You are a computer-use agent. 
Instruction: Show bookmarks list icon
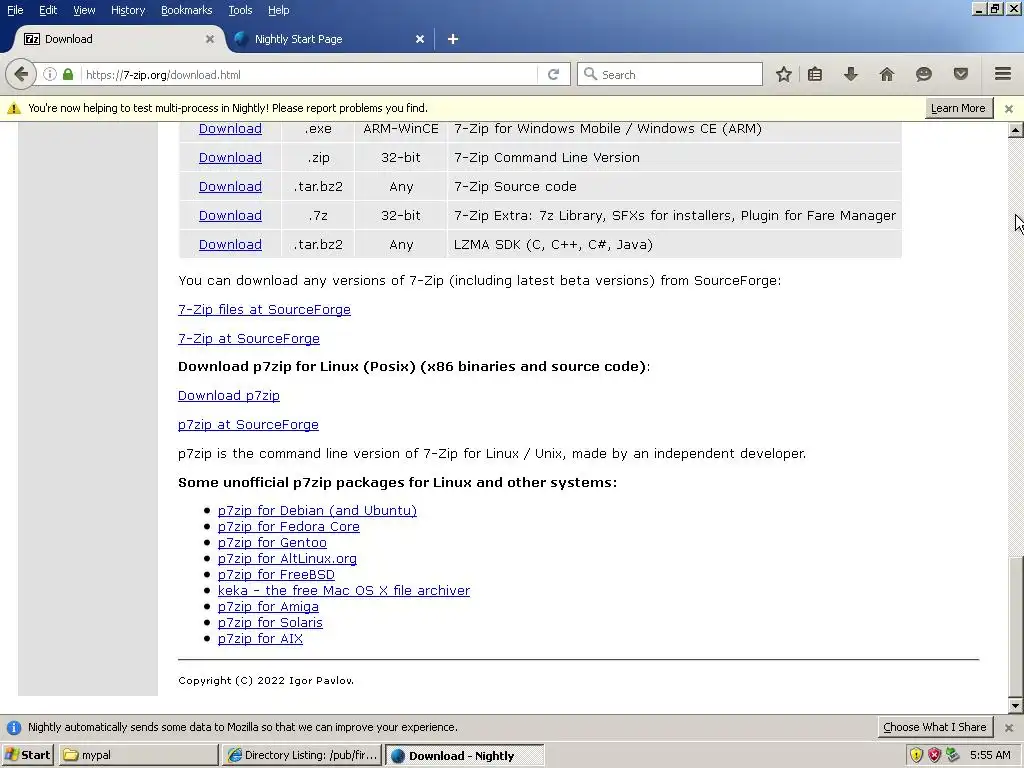(815, 74)
